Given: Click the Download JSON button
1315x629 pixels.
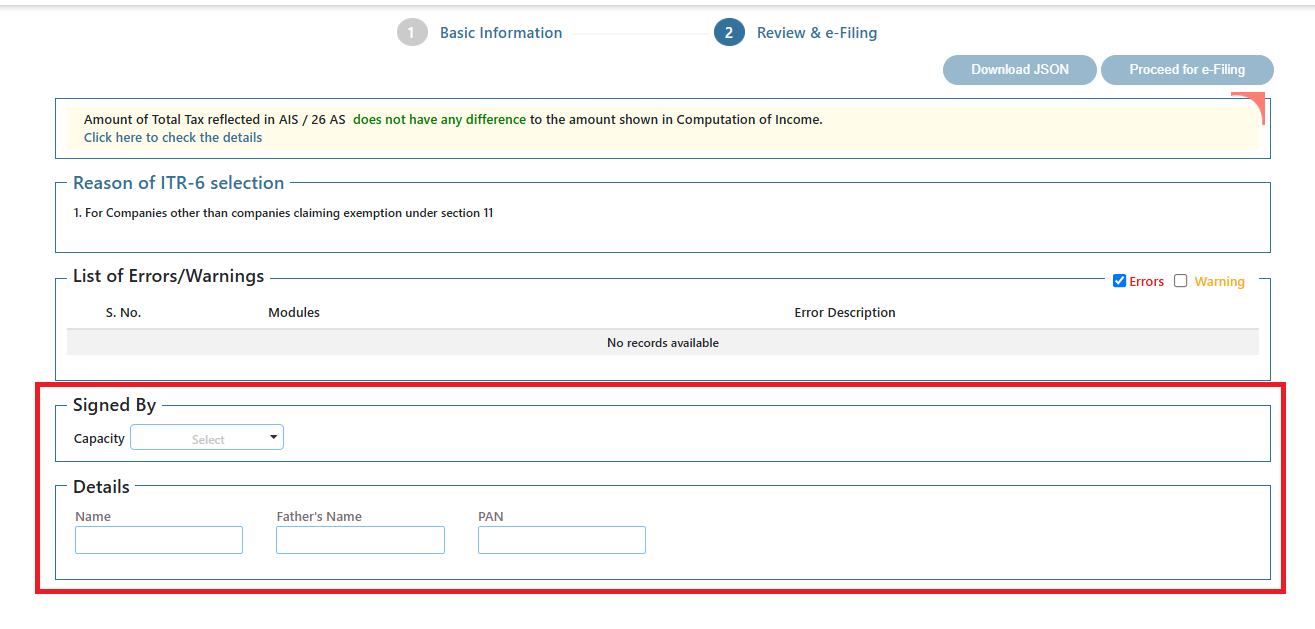Looking at the screenshot, I should 1019,70.
